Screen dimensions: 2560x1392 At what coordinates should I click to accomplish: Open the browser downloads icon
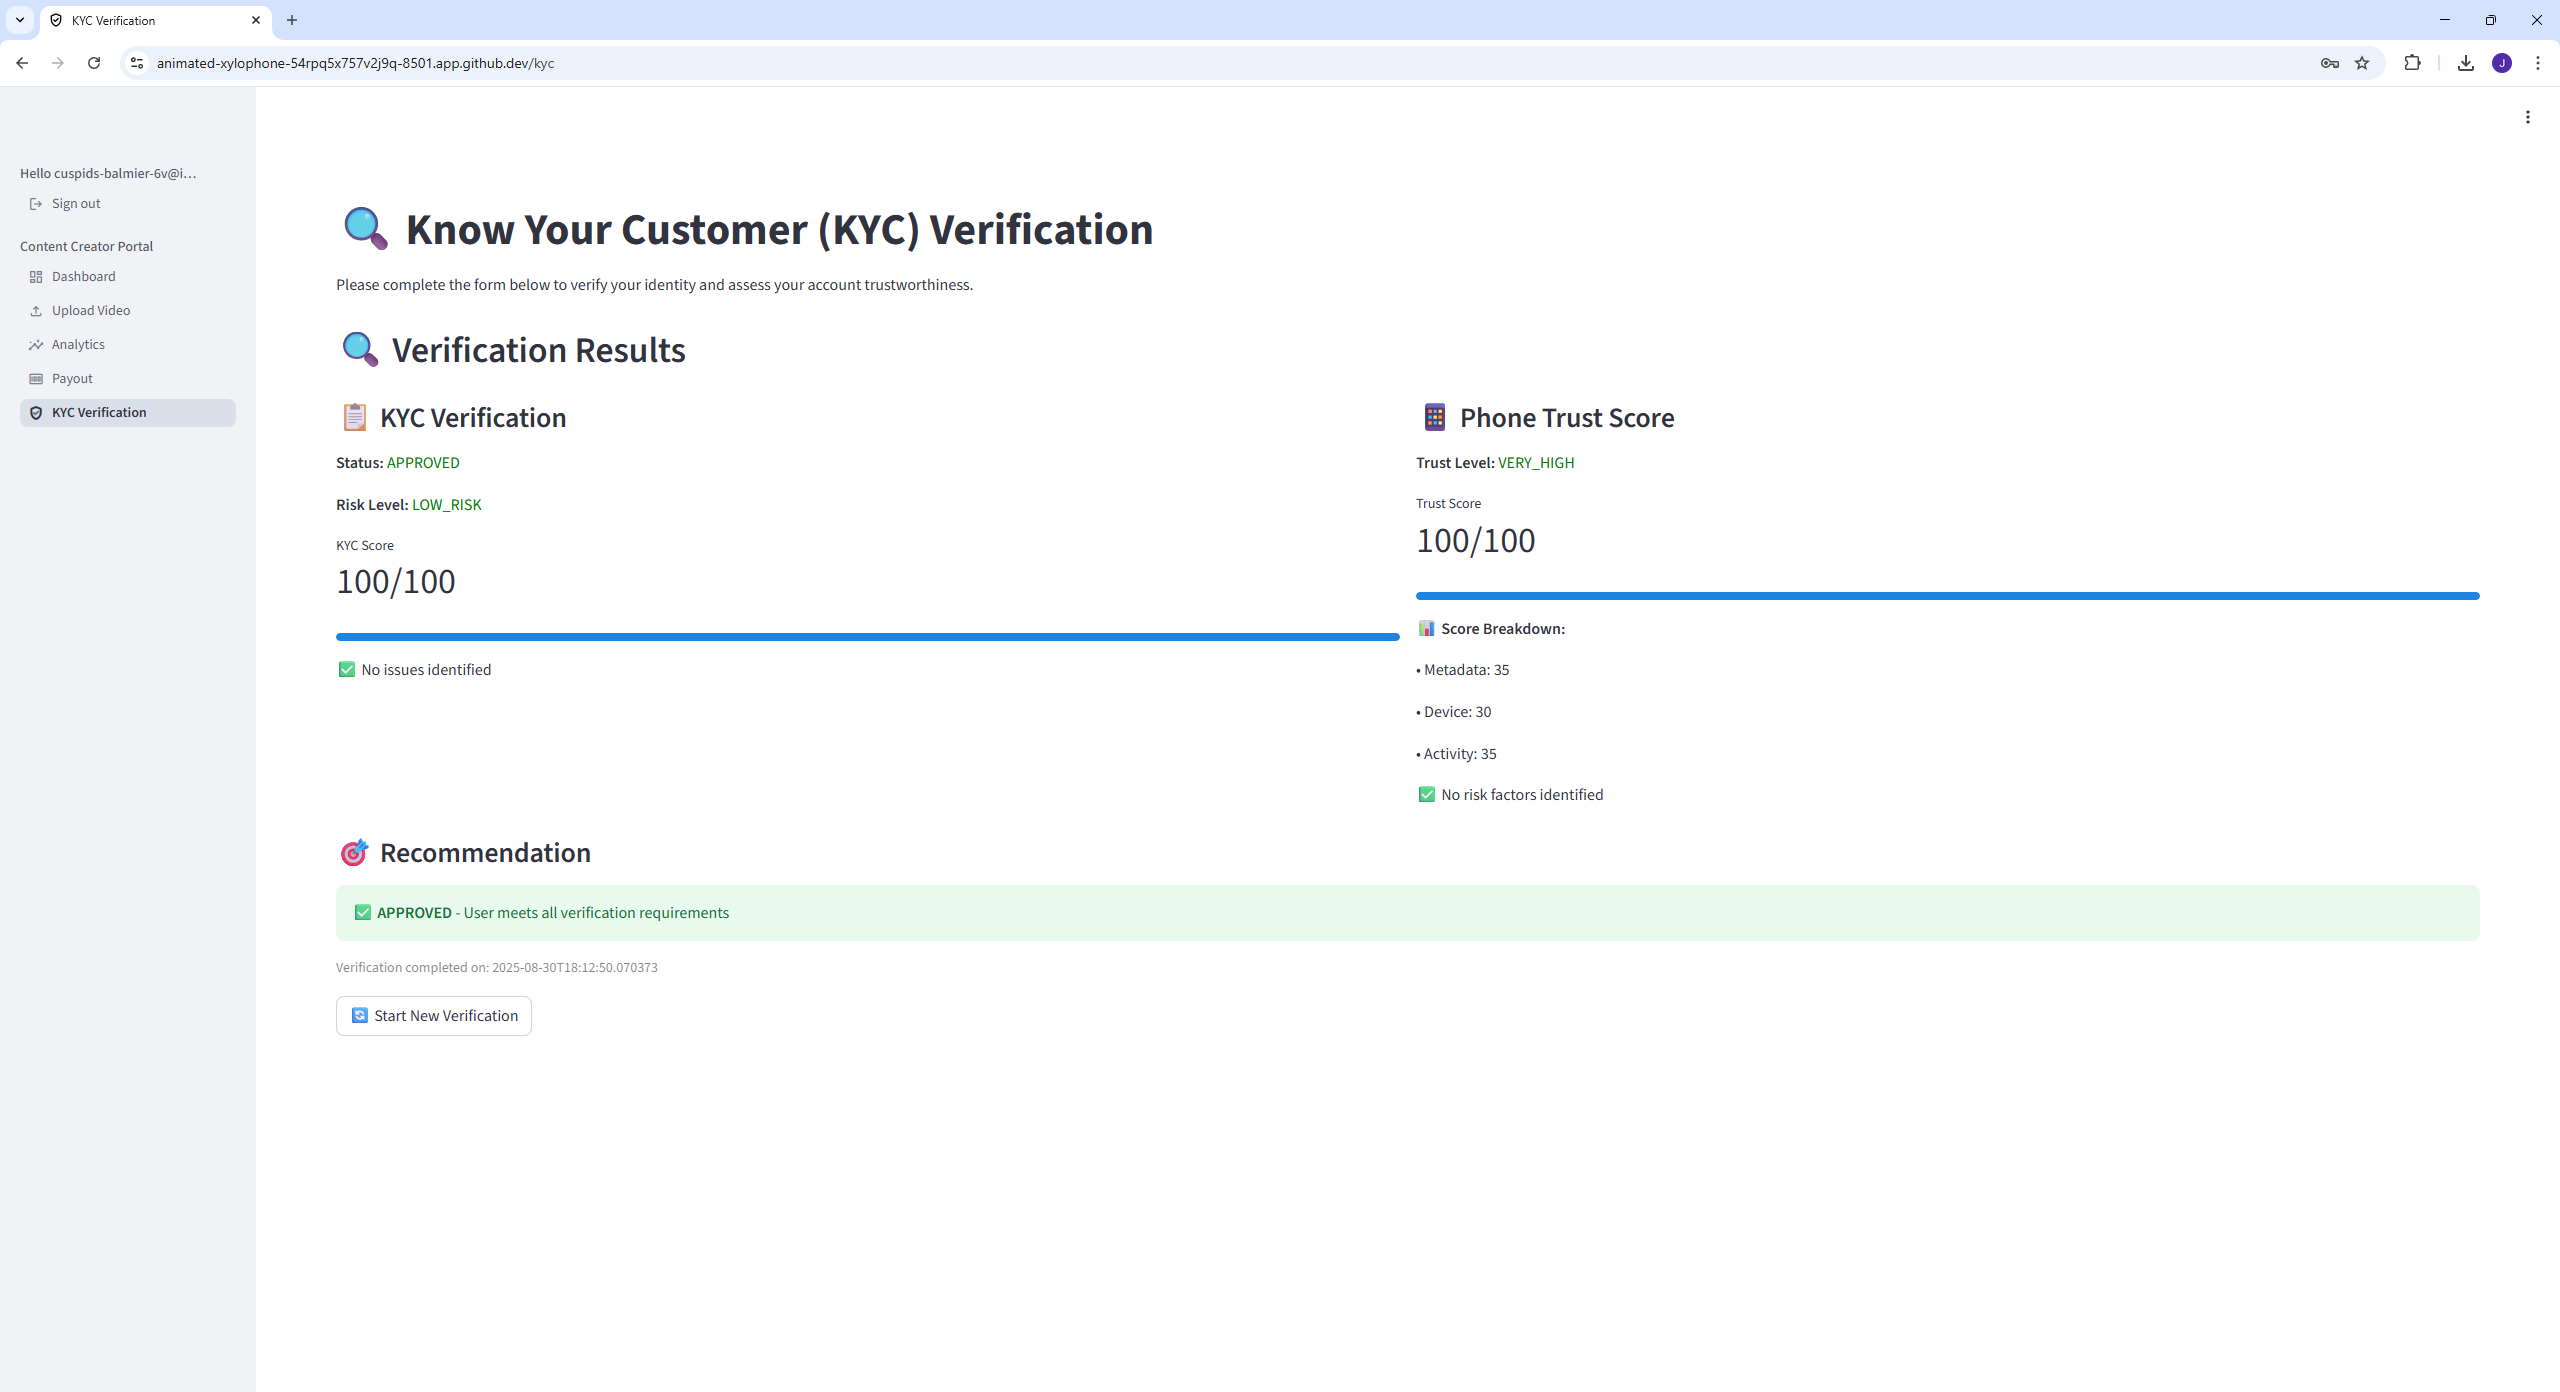tap(2466, 63)
